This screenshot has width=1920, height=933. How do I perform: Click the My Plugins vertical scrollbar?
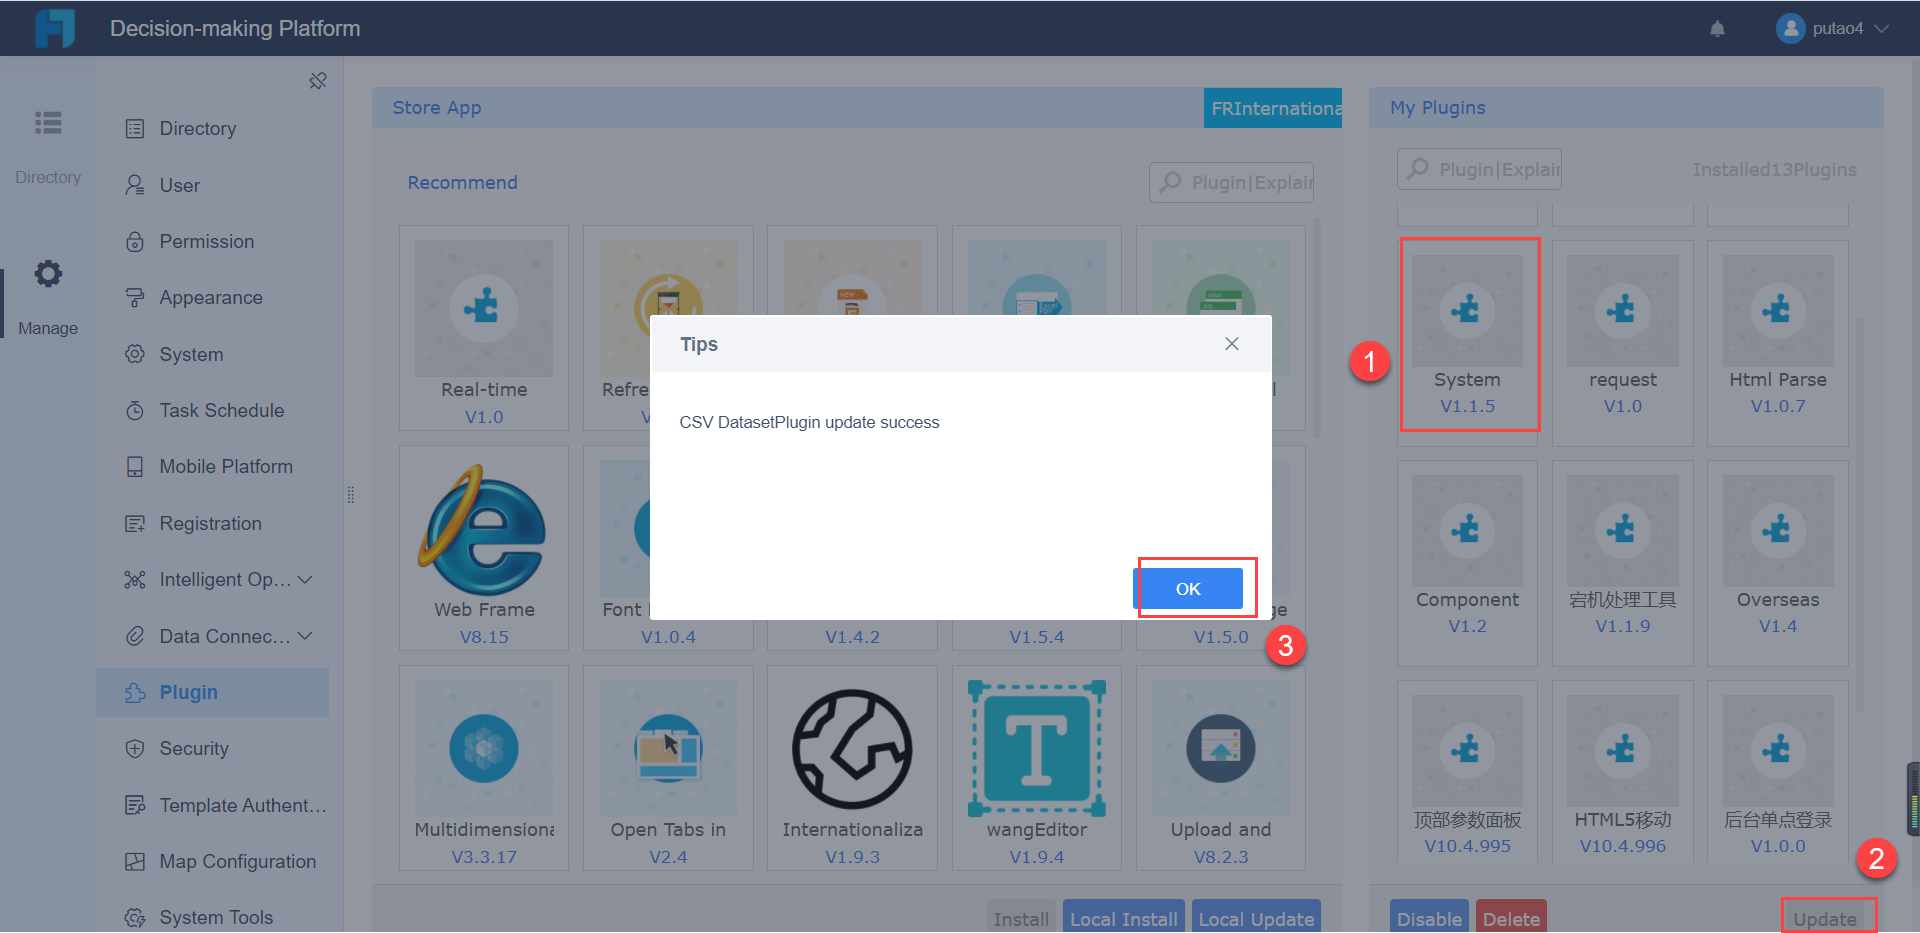pos(1859,515)
